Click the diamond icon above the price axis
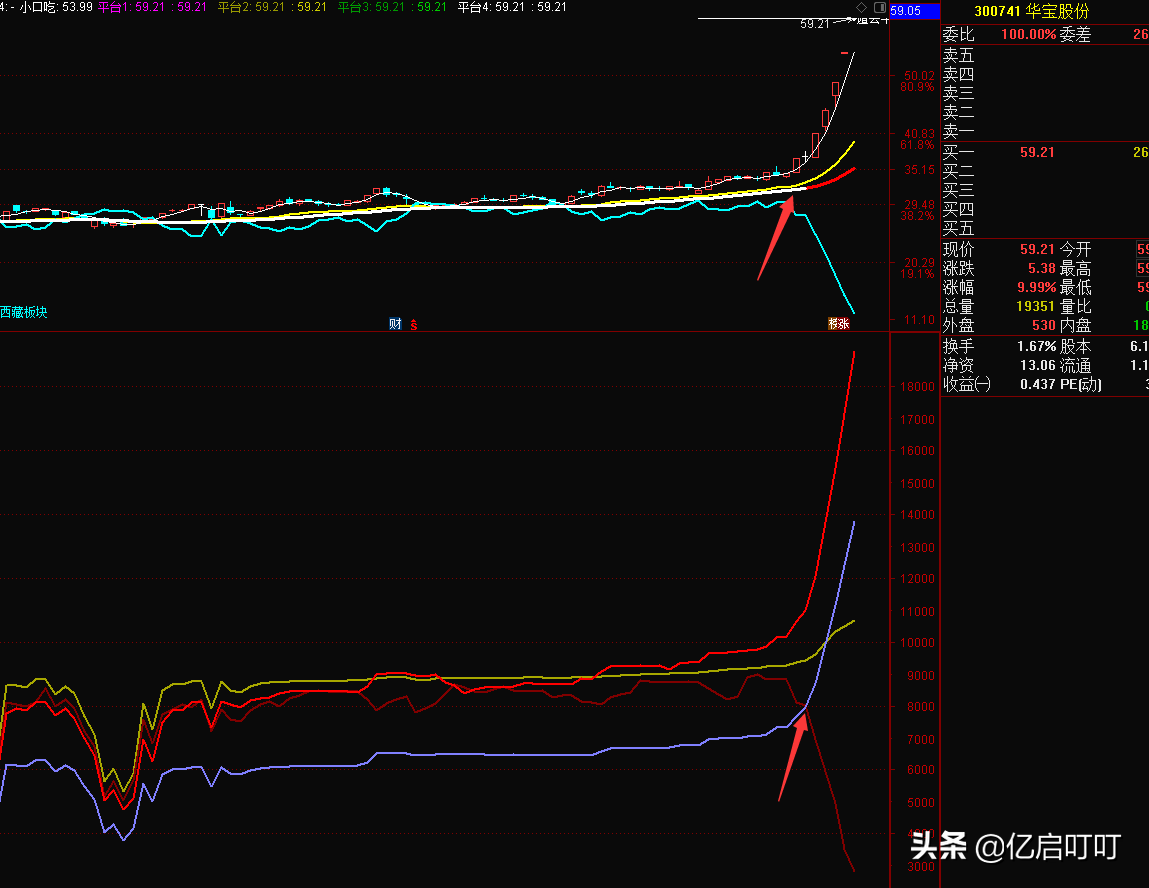Image resolution: width=1149 pixels, height=888 pixels. pos(862,7)
